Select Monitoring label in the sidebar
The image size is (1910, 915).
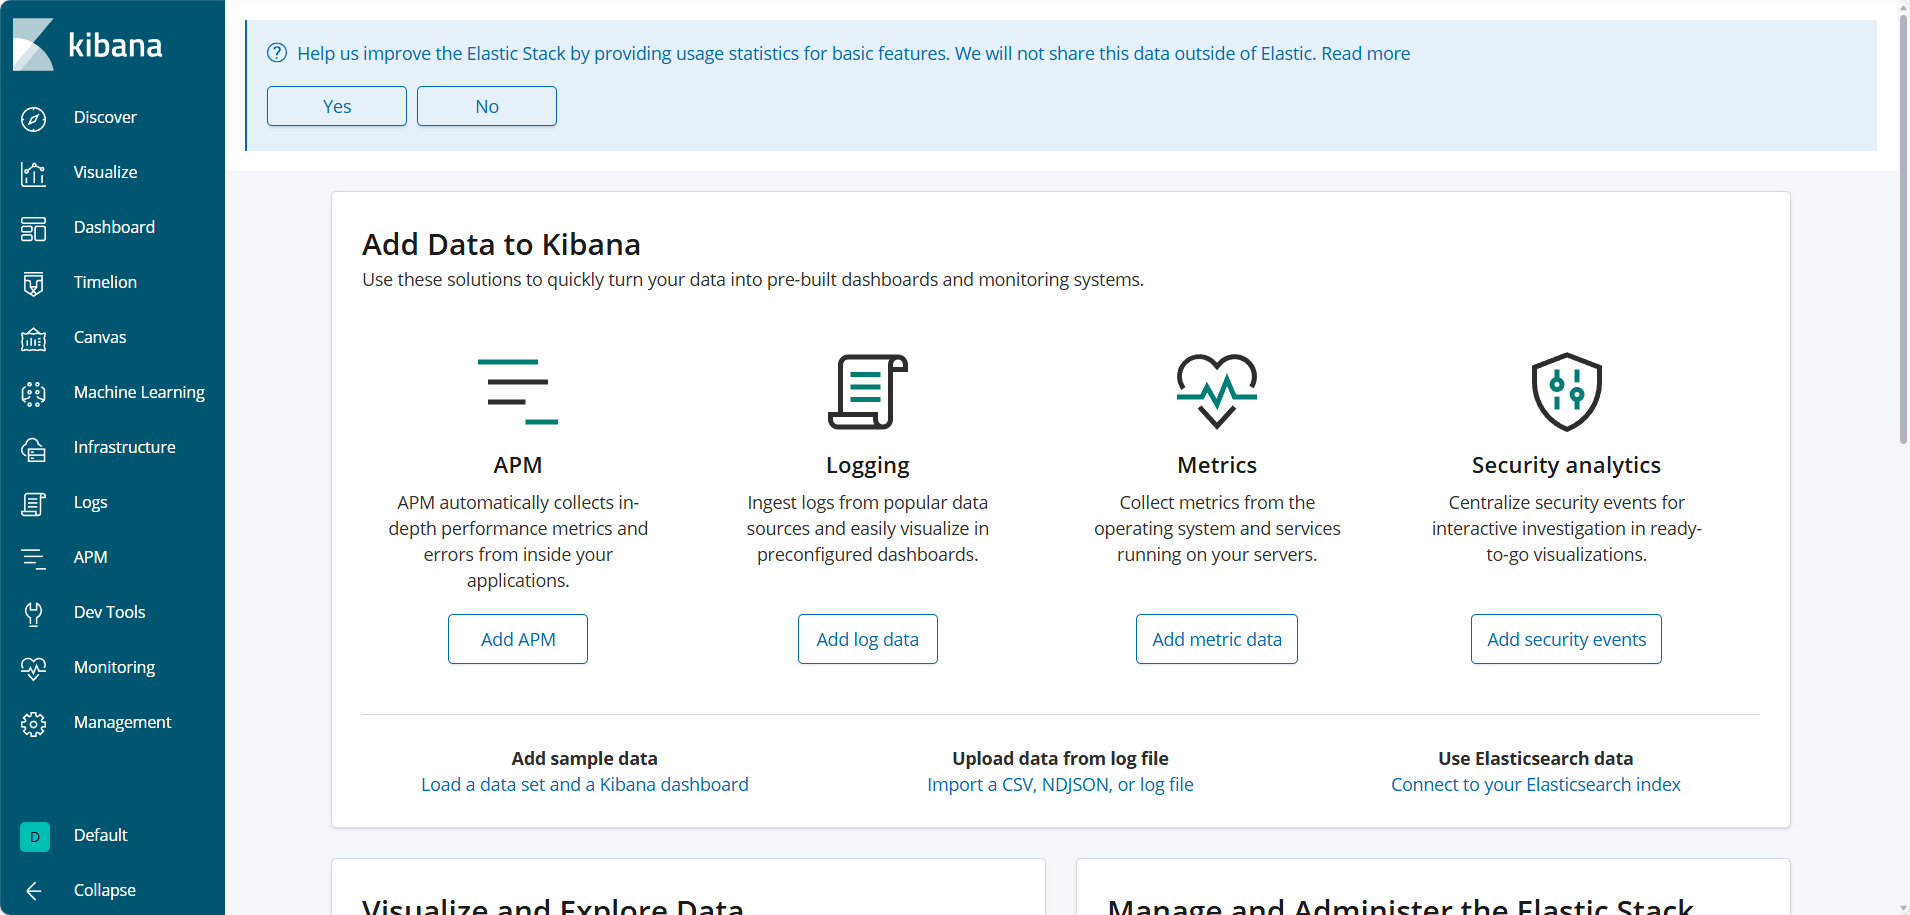(x=114, y=667)
